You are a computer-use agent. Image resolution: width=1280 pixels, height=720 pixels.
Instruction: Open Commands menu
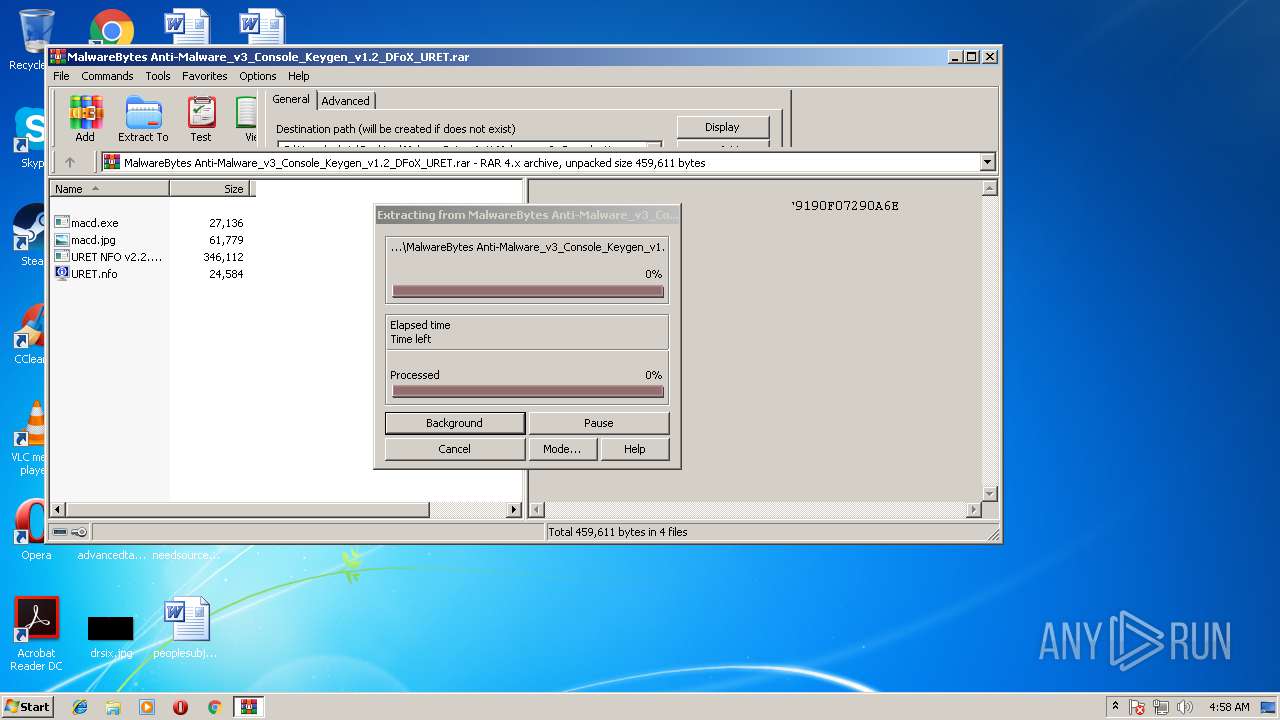click(107, 76)
